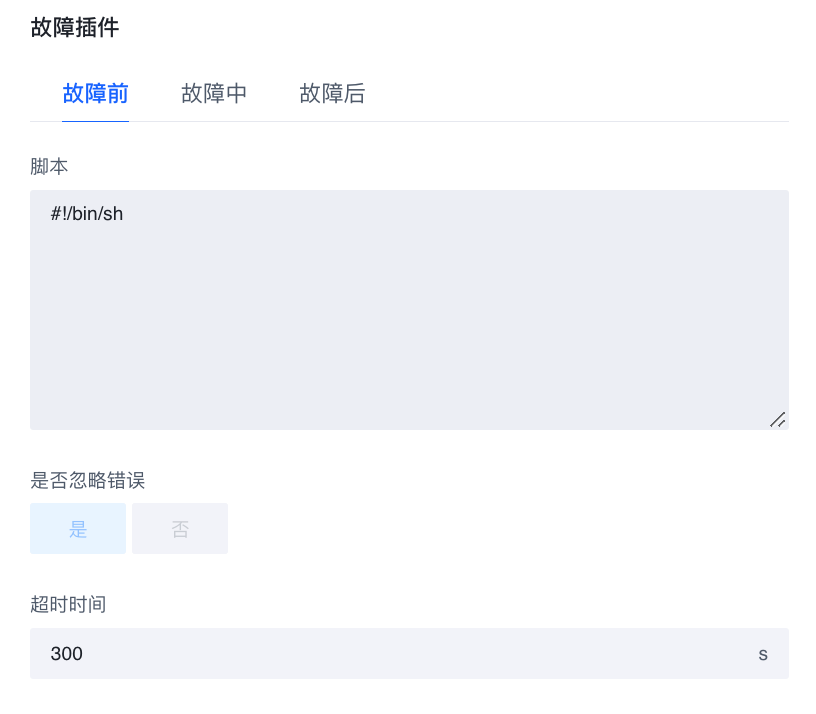Click the 是否忽略错误 label

point(88,480)
